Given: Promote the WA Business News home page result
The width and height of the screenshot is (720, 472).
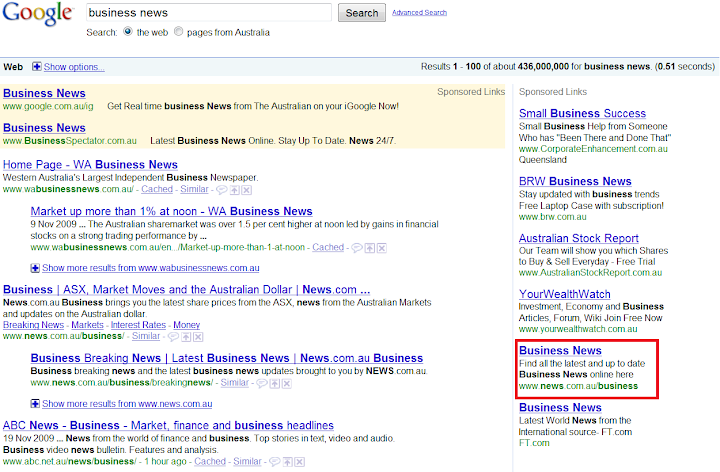Looking at the screenshot, I should pos(235,190).
